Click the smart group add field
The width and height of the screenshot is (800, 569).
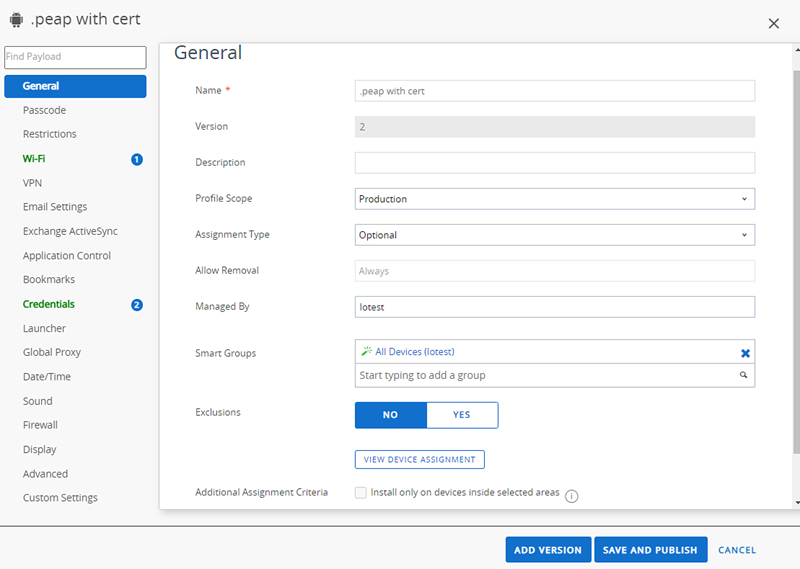[555, 376]
